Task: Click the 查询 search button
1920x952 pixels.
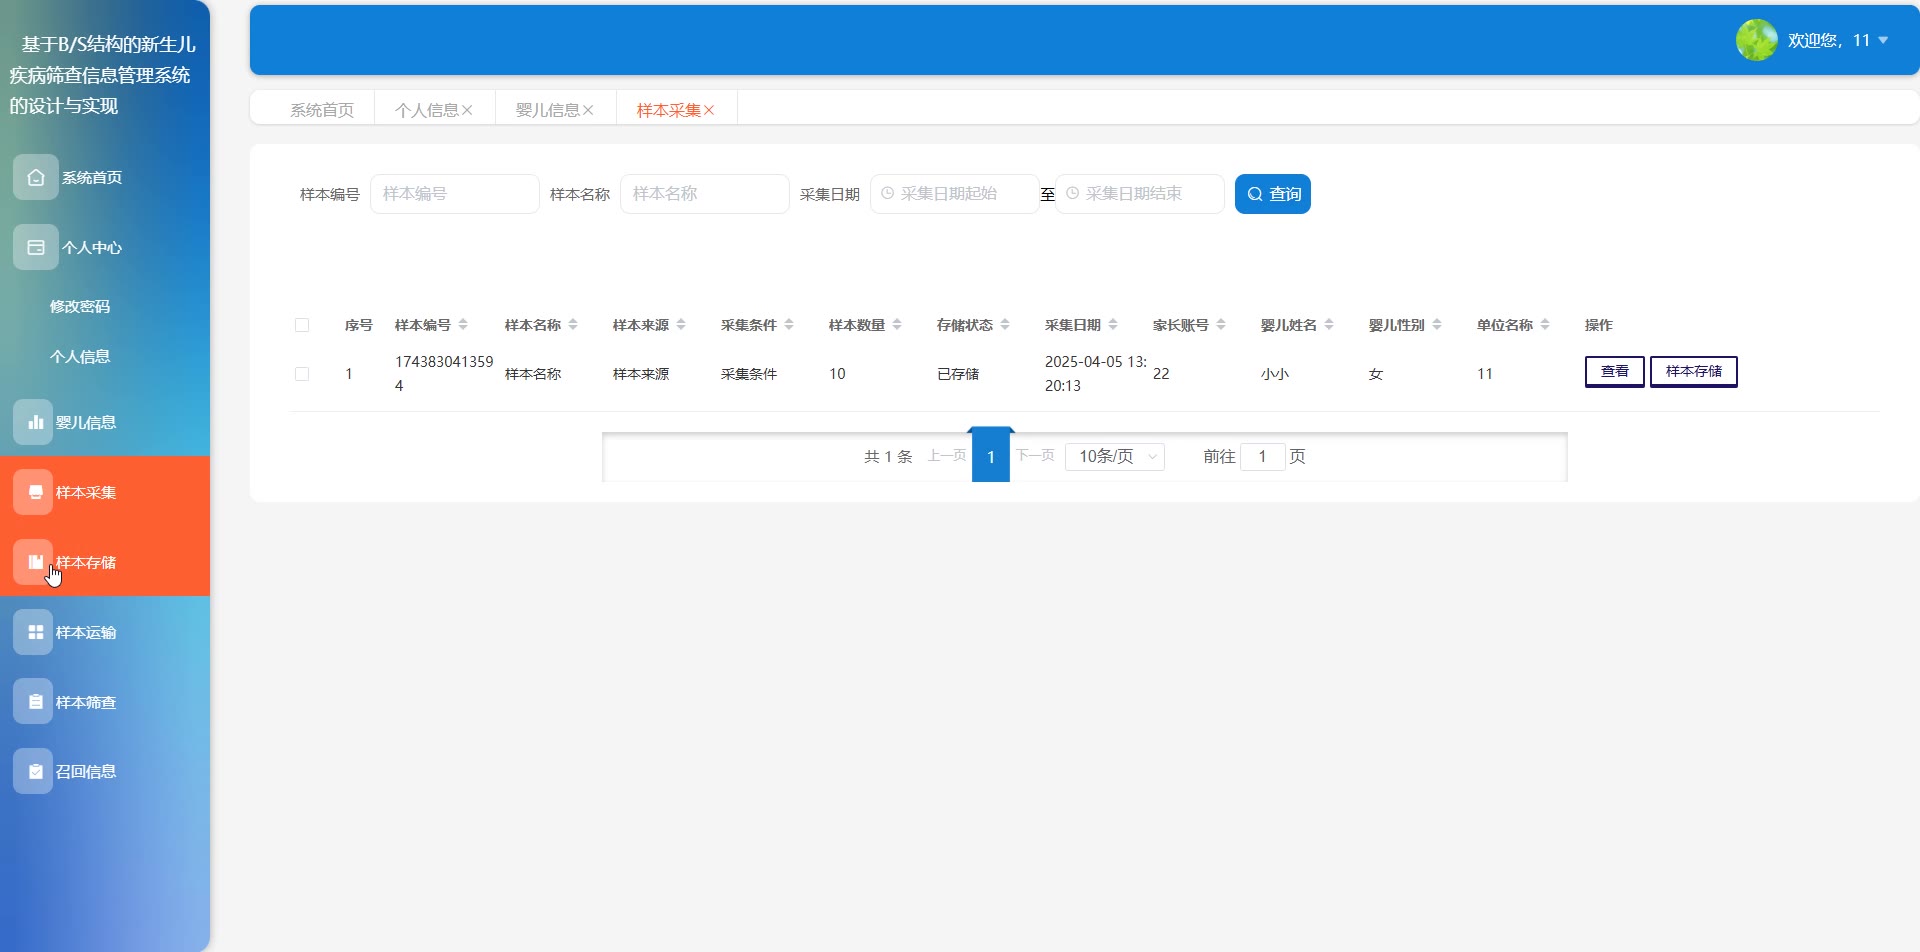Action: click(1272, 194)
